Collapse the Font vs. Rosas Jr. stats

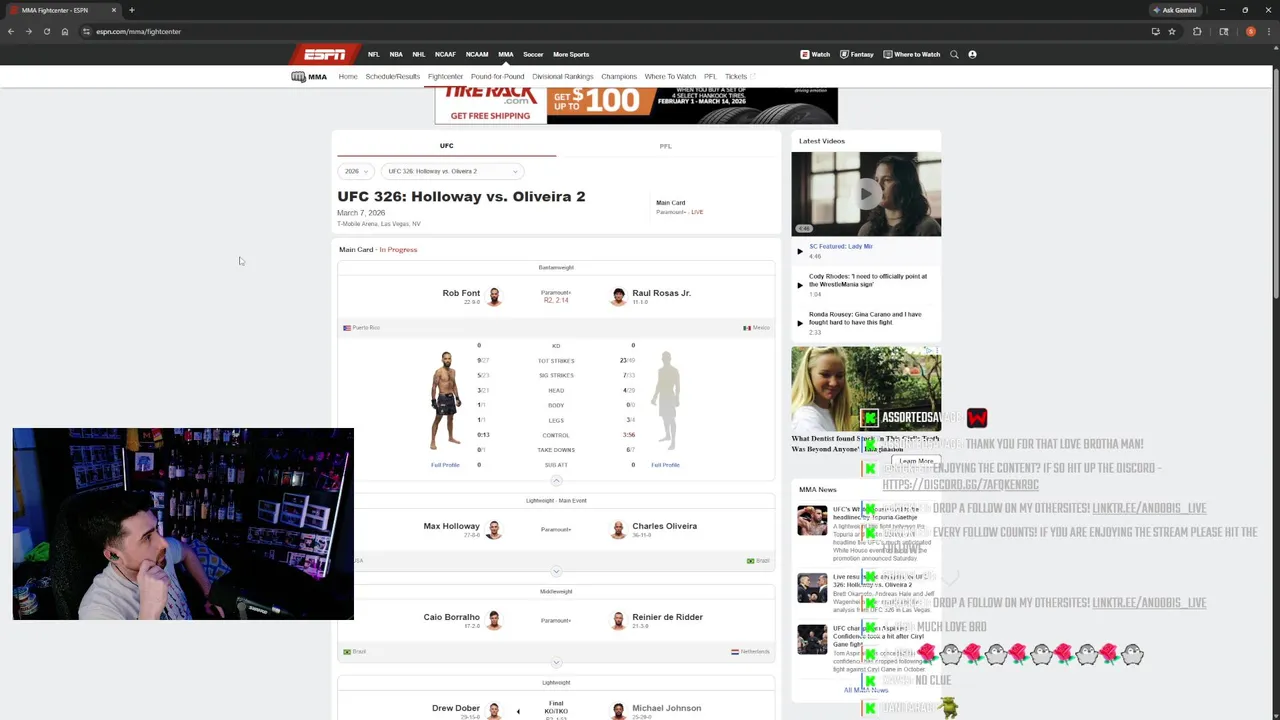click(x=556, y=480)
